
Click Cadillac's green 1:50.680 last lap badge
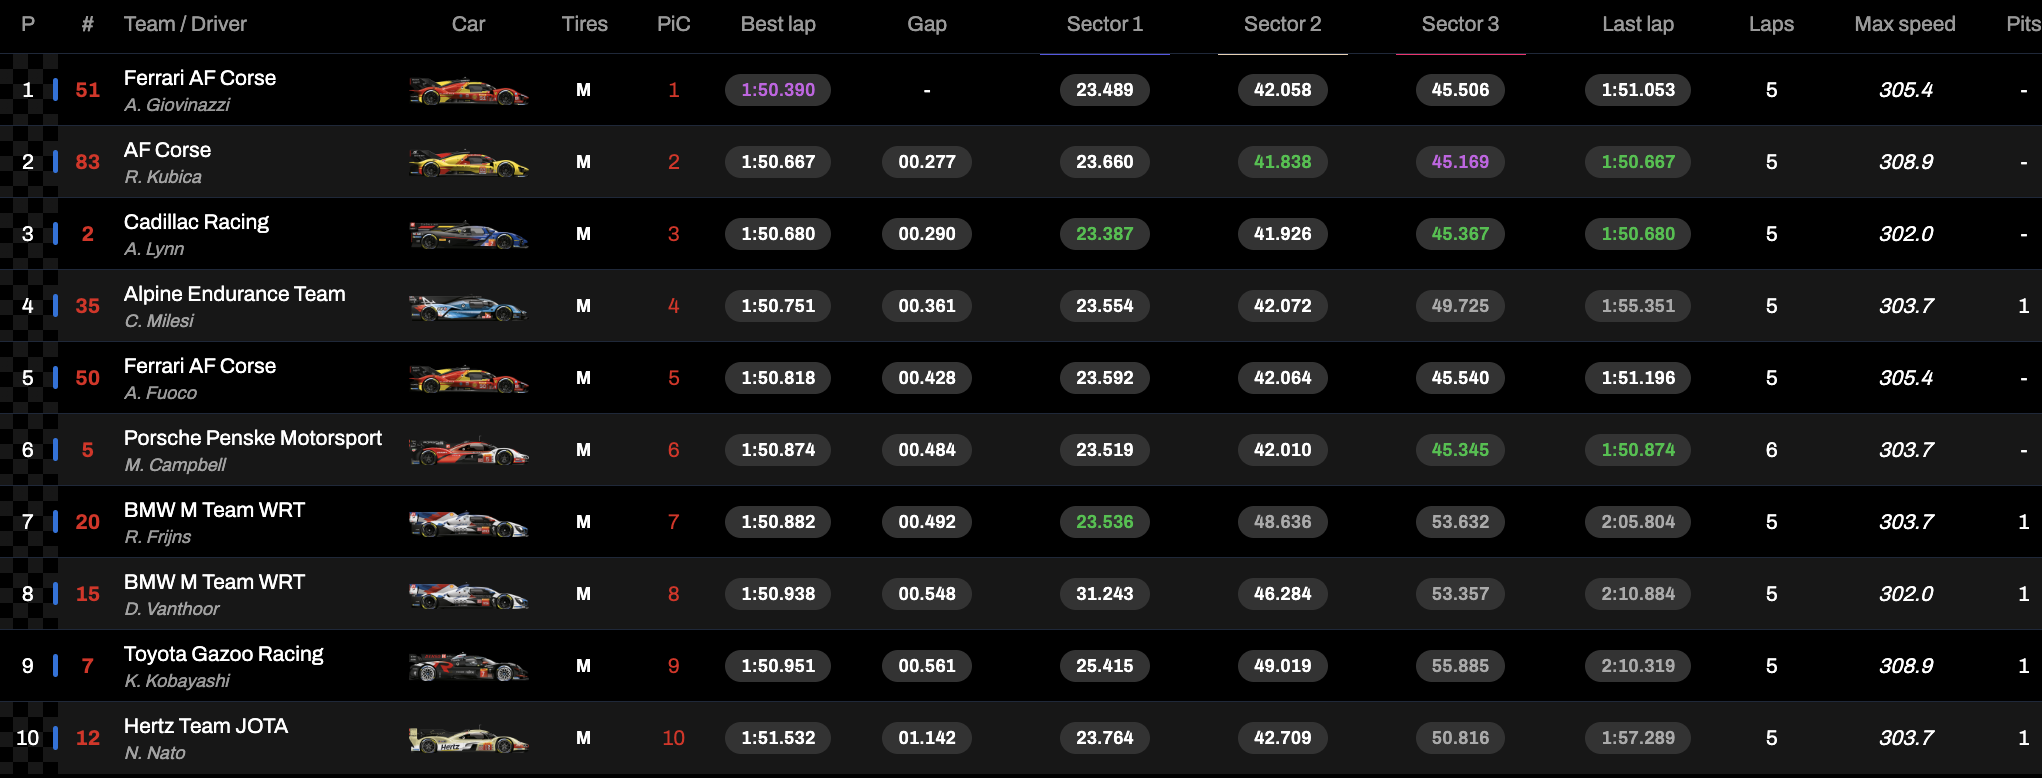(1638, 234)
